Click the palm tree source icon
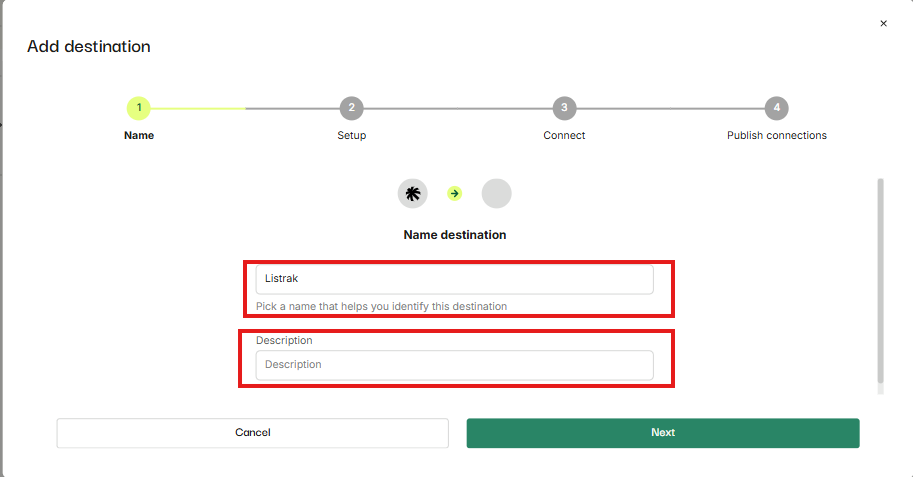 click(413, 193)
